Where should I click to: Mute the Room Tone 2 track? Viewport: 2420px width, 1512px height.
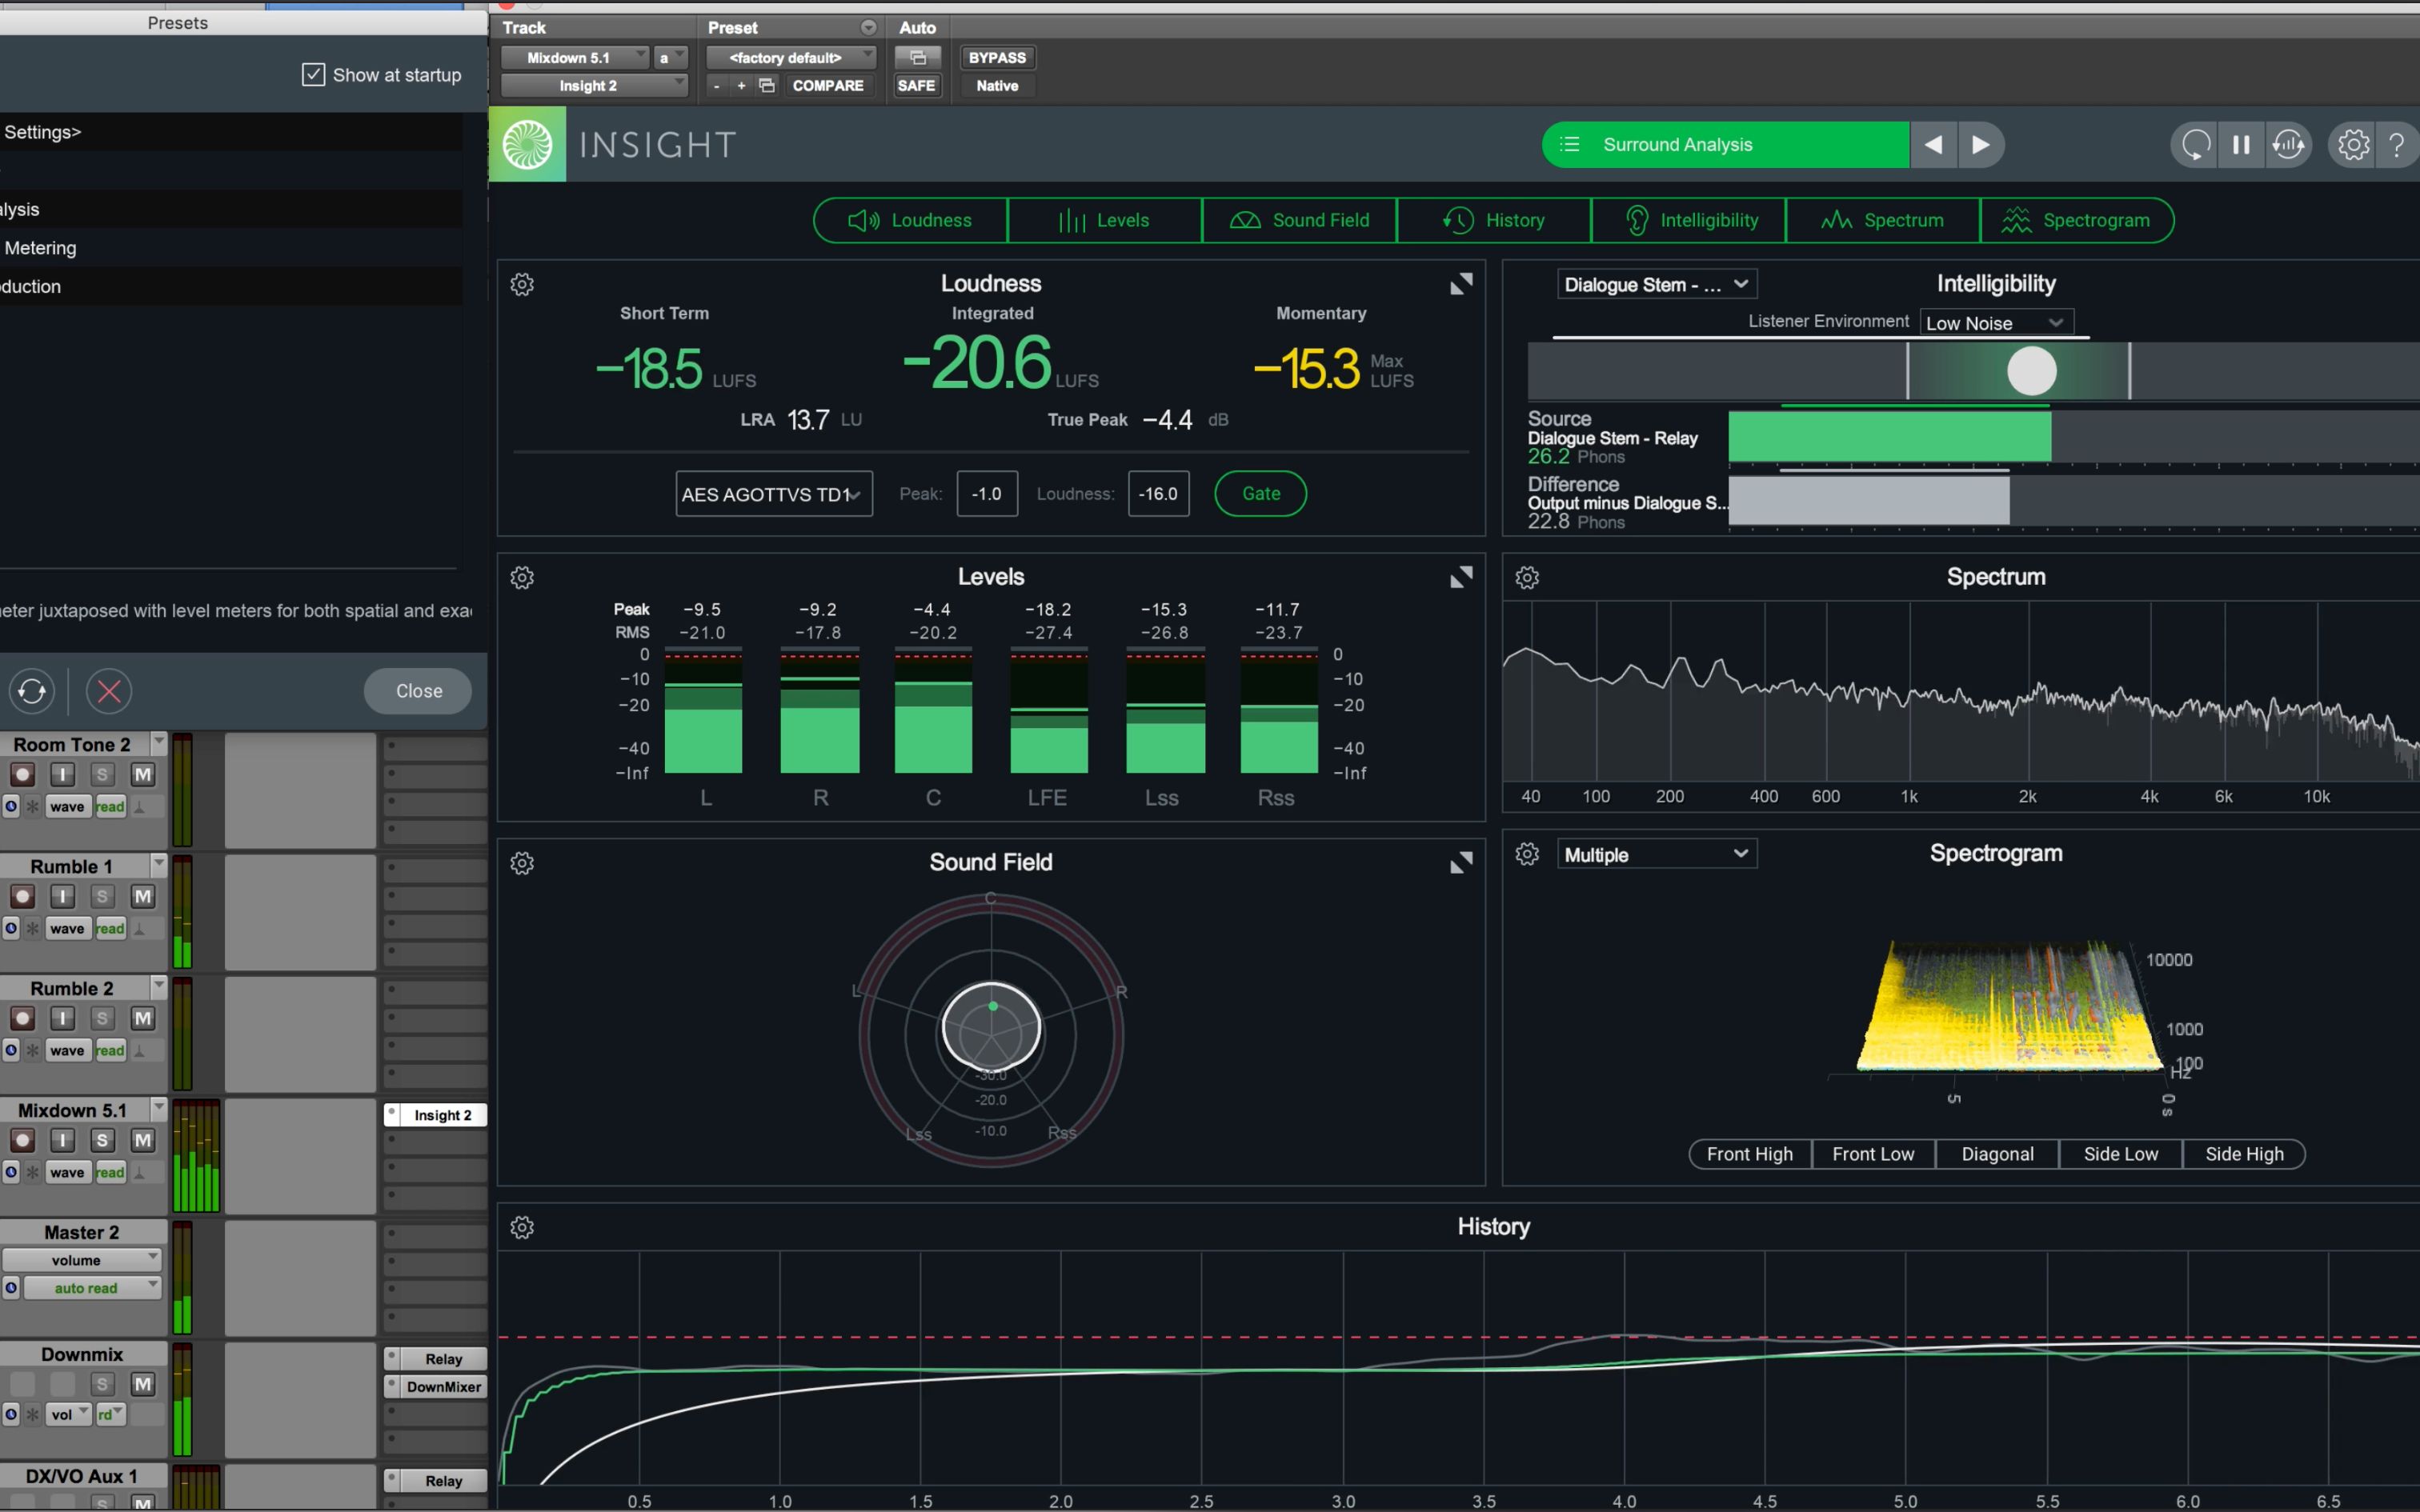pyautogui.click(x=143, y=775)
